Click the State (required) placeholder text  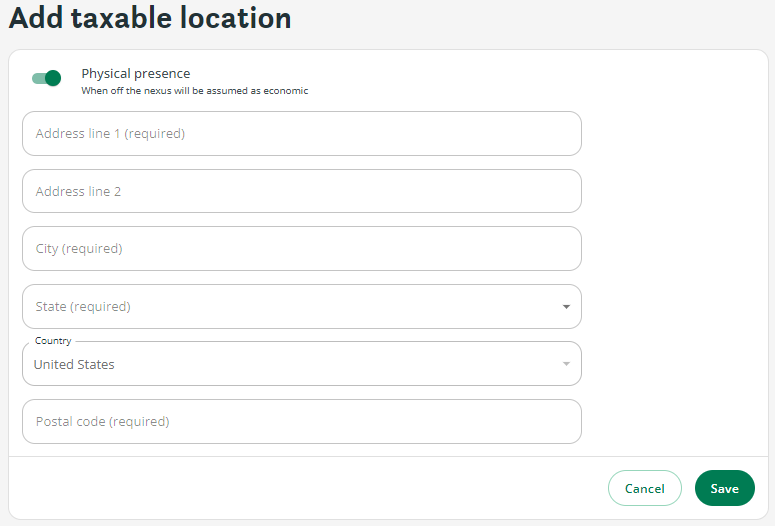[83, 307]
